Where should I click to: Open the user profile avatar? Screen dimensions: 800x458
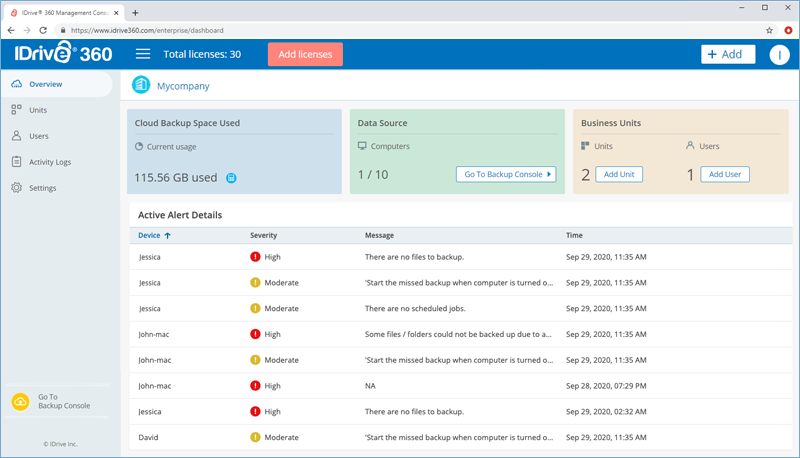click(x=779, y=55)
